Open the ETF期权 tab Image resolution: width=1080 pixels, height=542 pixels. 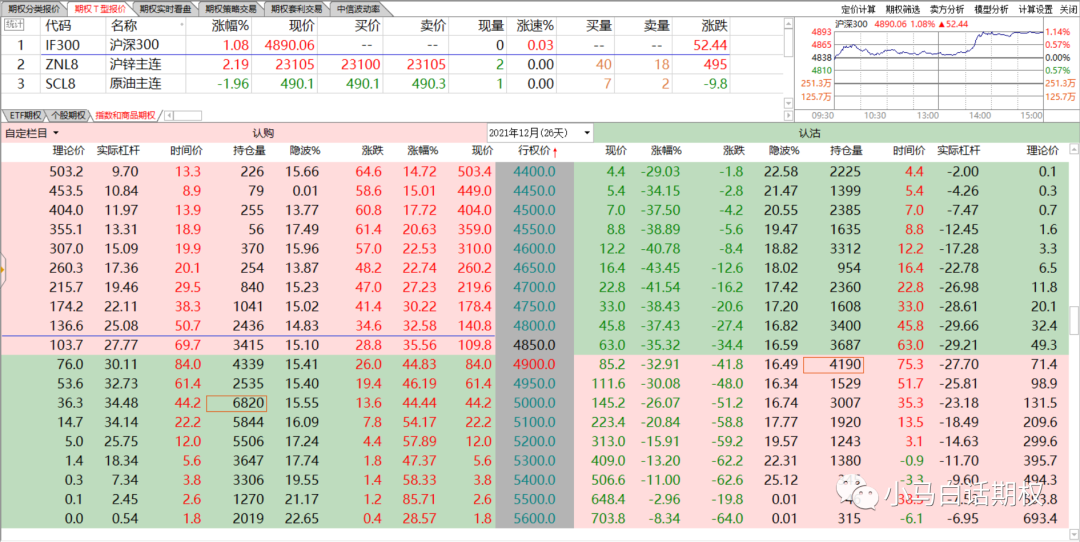pyautogui.click(x=24, y=115)
